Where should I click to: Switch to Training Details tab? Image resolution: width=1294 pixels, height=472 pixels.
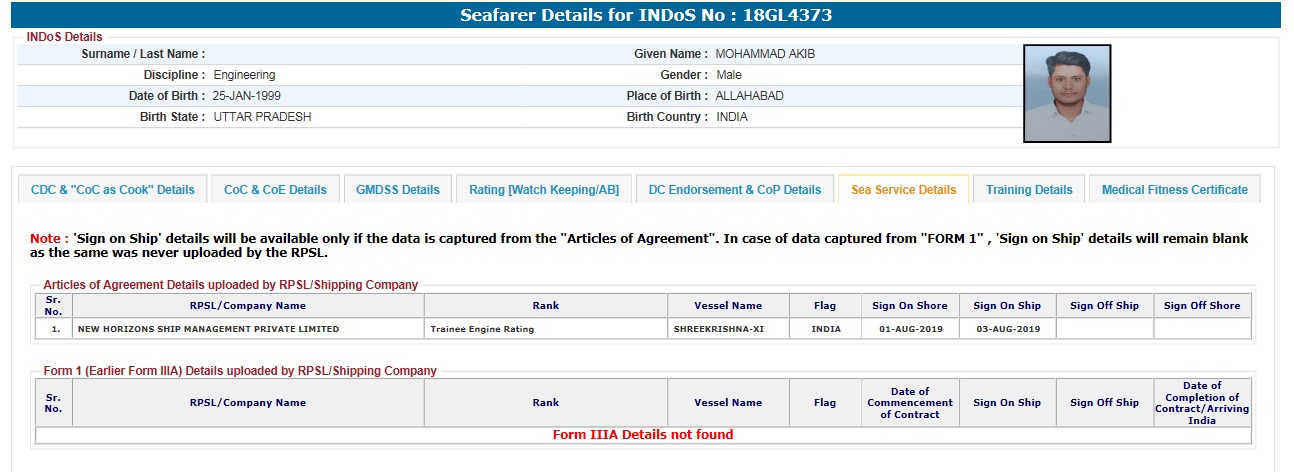coord(1029,190)
